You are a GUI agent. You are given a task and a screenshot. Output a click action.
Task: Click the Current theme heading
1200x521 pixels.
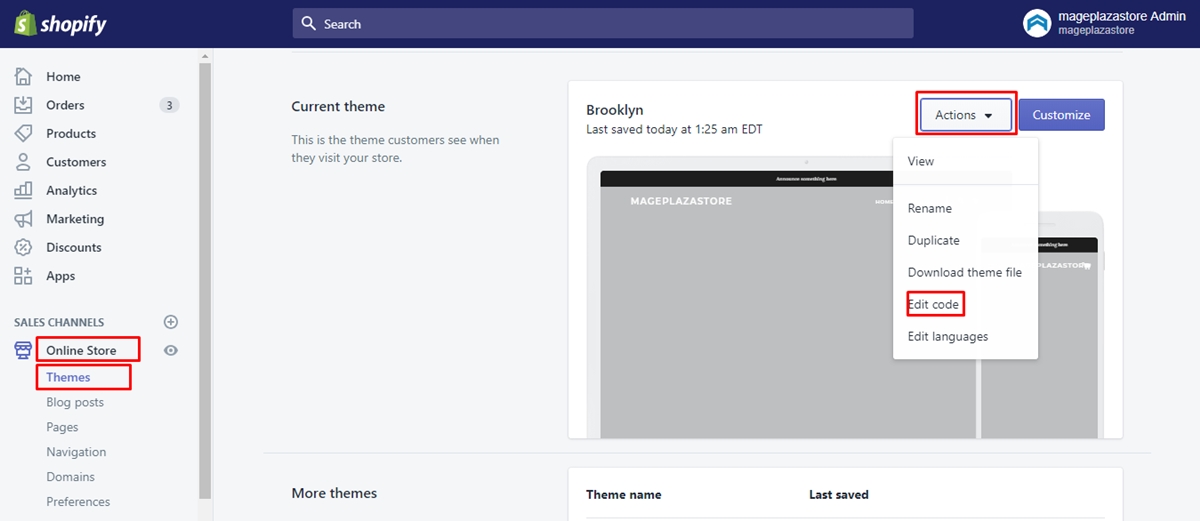click(338, 106)
